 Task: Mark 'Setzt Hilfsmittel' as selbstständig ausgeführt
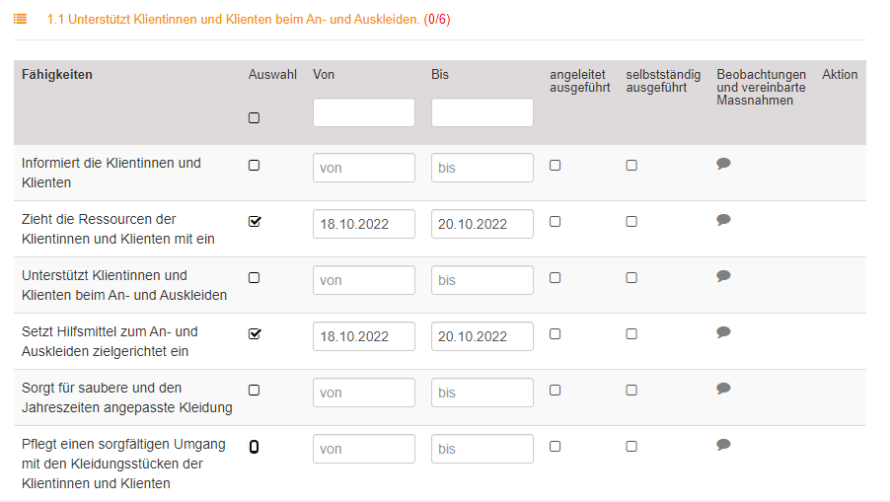click(x=632, y=334)
